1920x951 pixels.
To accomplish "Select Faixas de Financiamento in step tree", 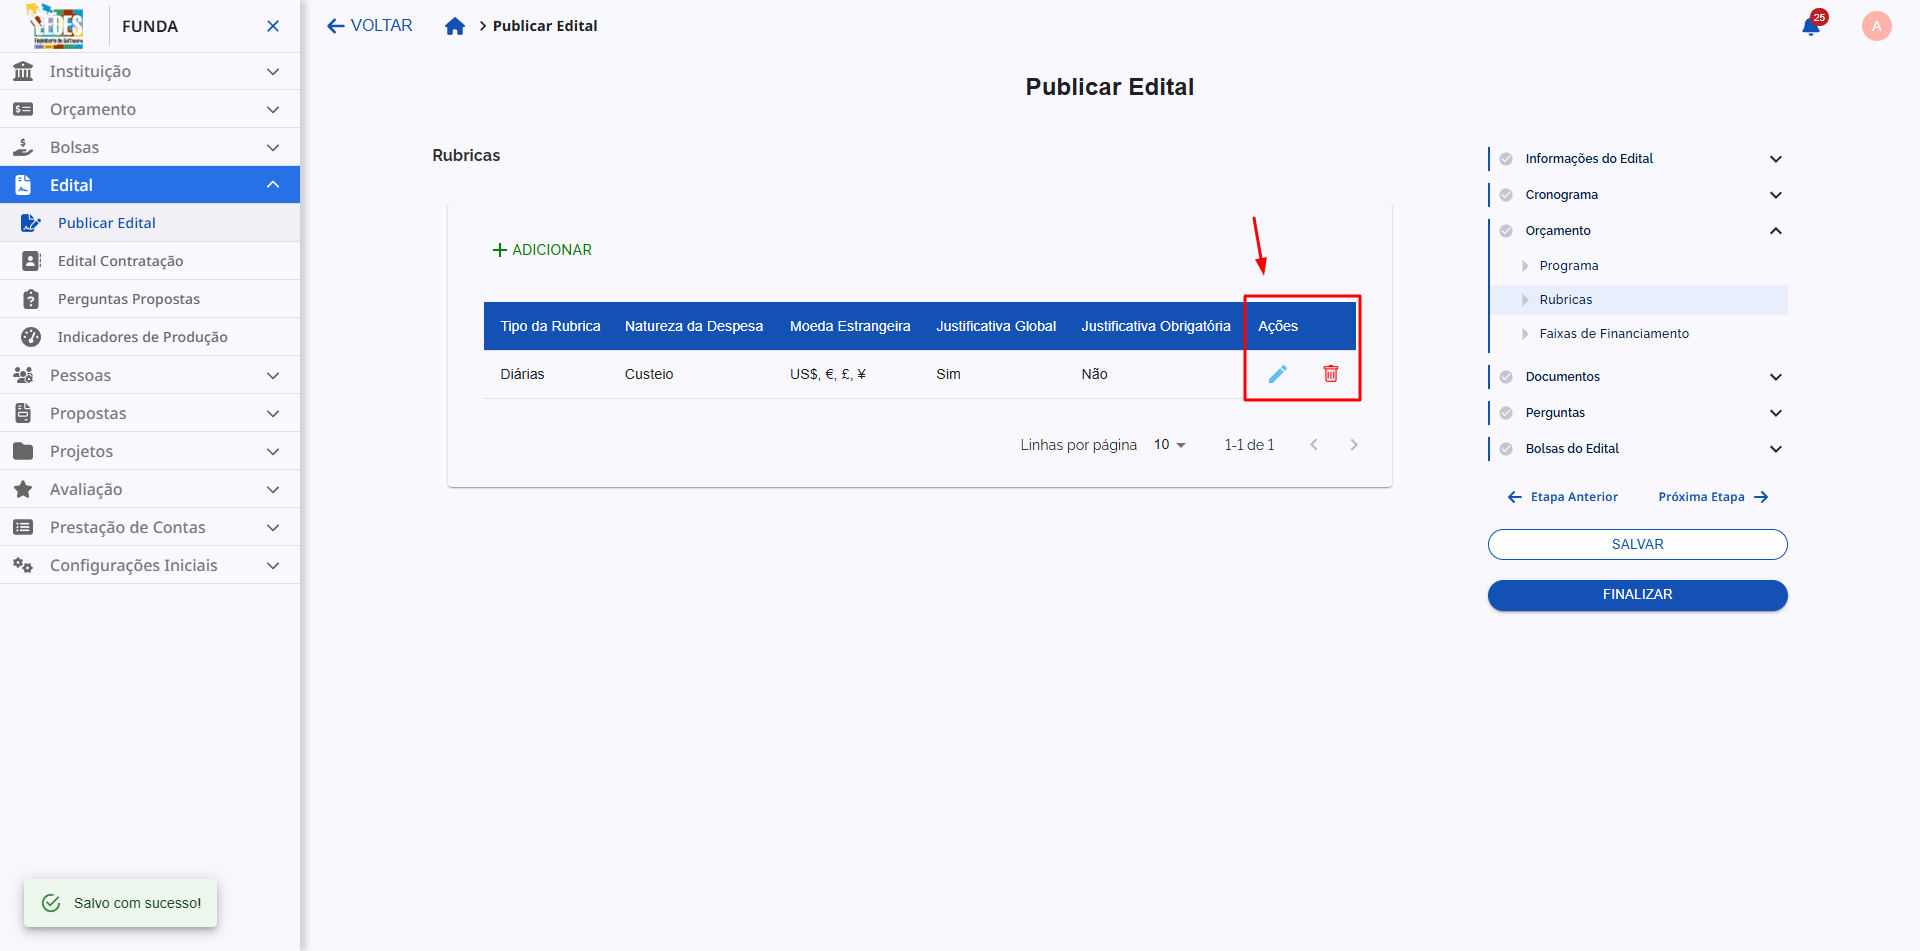I will [x=1613, y=334].
